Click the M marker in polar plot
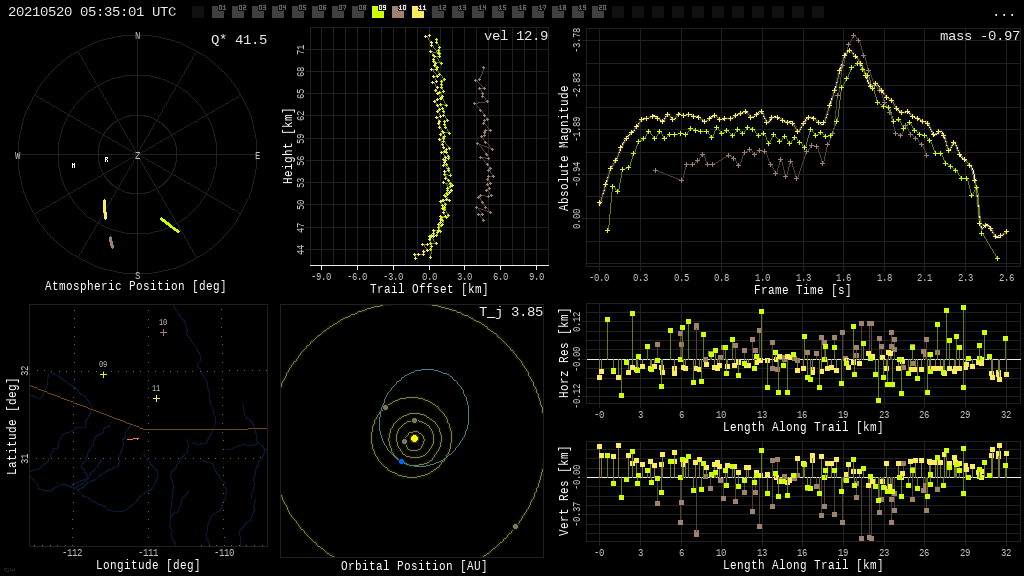Image resolution: width=1024 pixels, height=576 pixels. pyautogui.click(x=73, y=166)
